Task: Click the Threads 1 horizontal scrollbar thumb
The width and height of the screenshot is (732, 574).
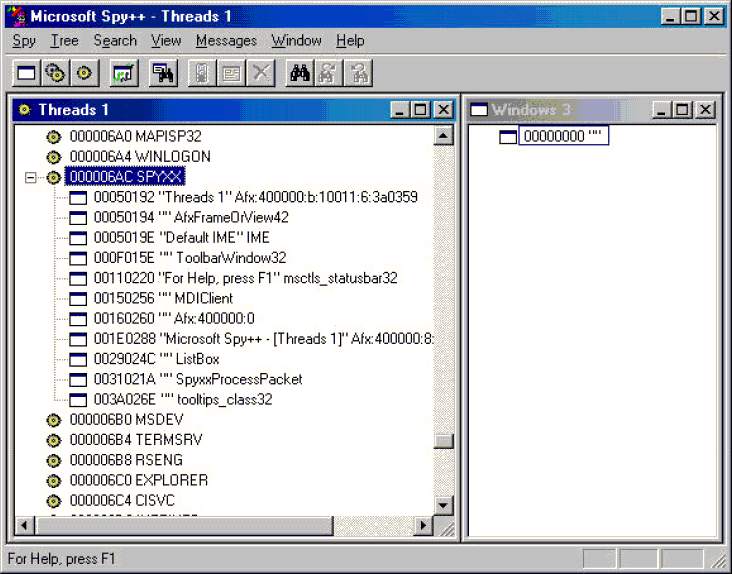Action: pos(184,526)
